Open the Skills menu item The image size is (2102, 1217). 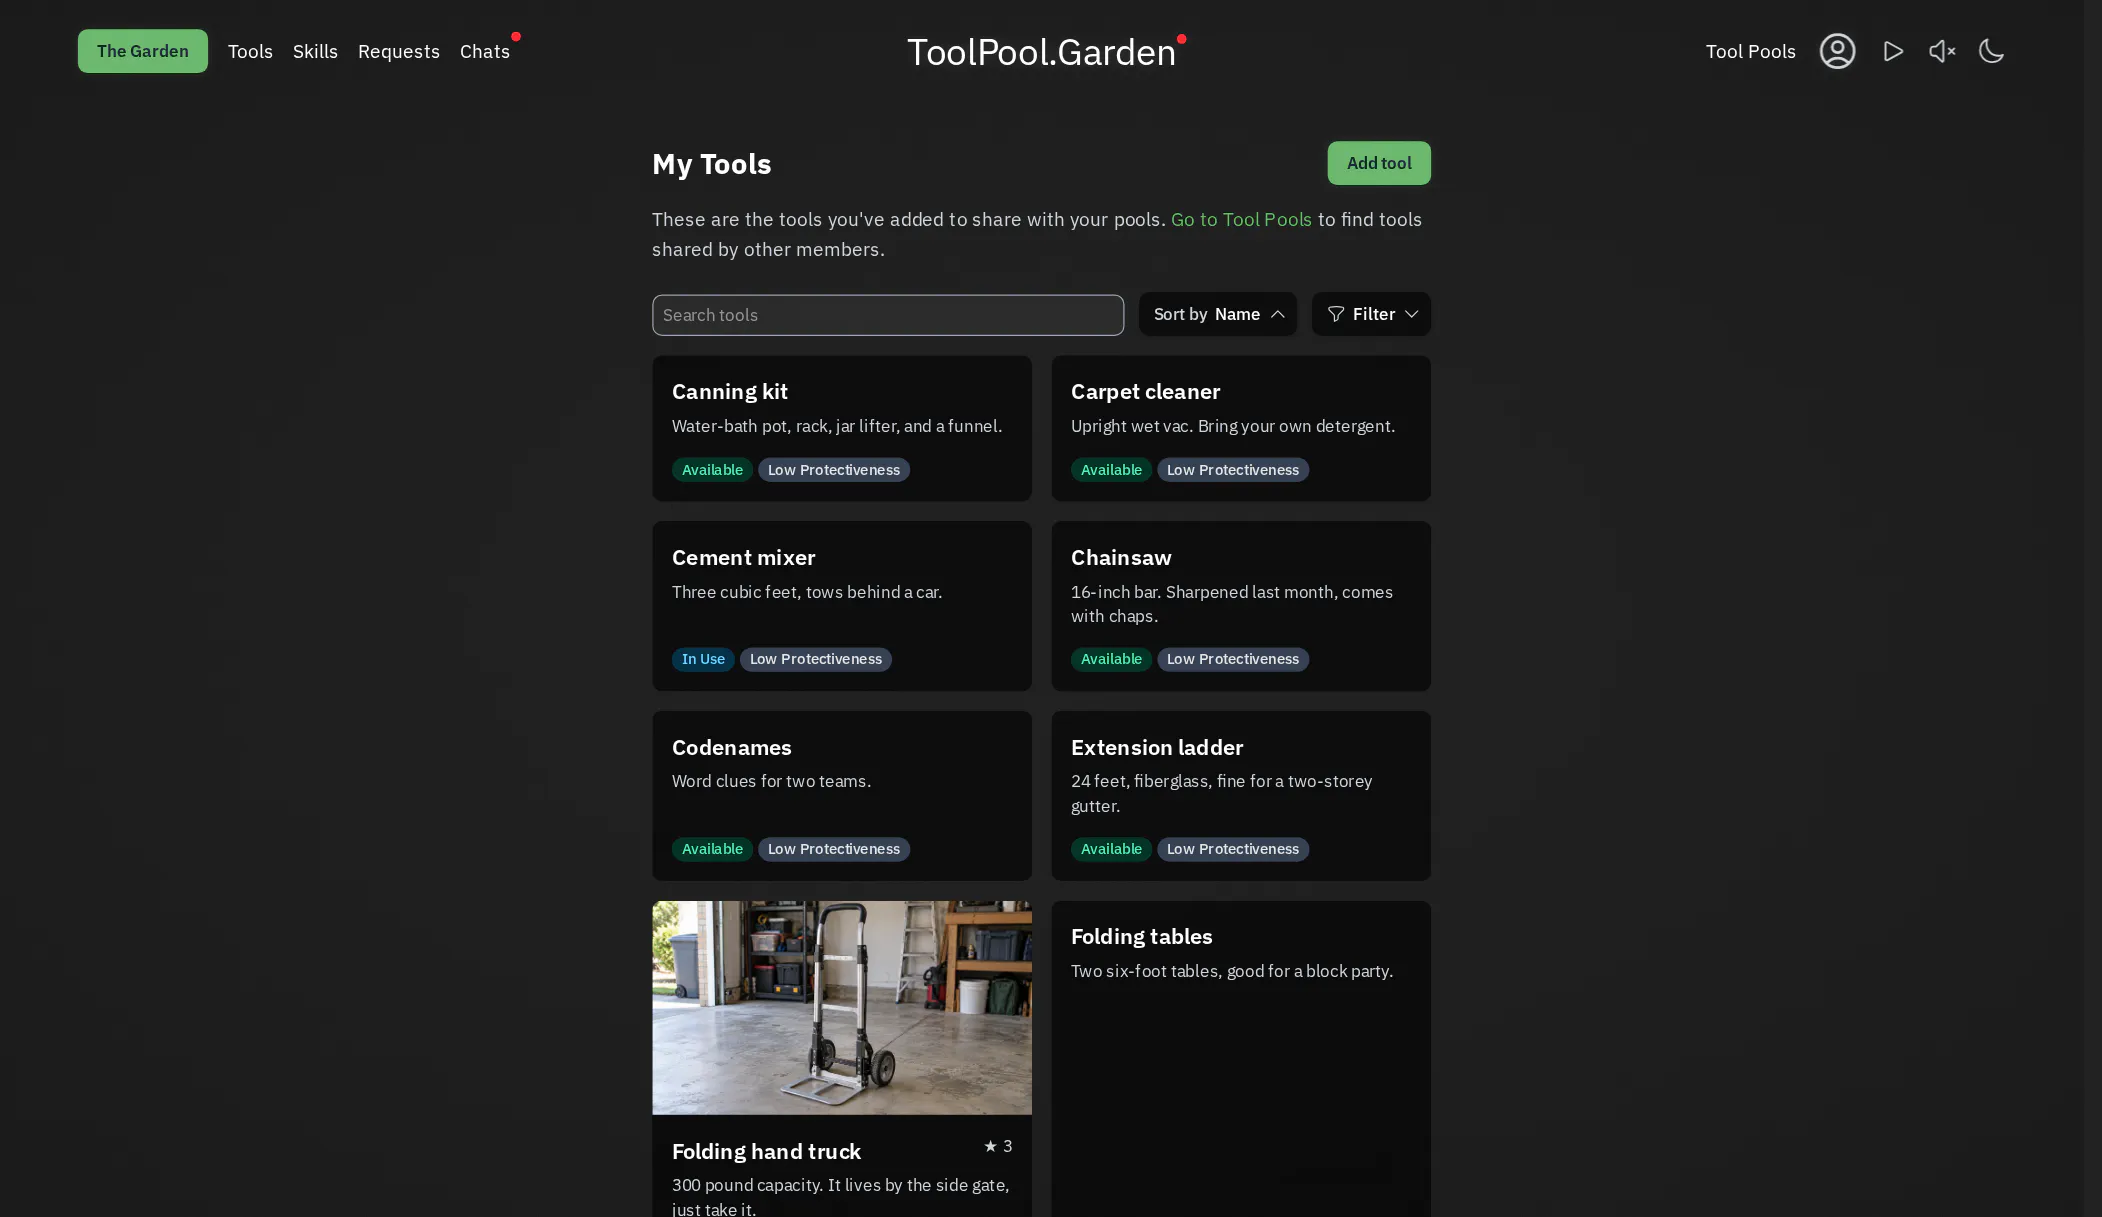coord(315,51)
